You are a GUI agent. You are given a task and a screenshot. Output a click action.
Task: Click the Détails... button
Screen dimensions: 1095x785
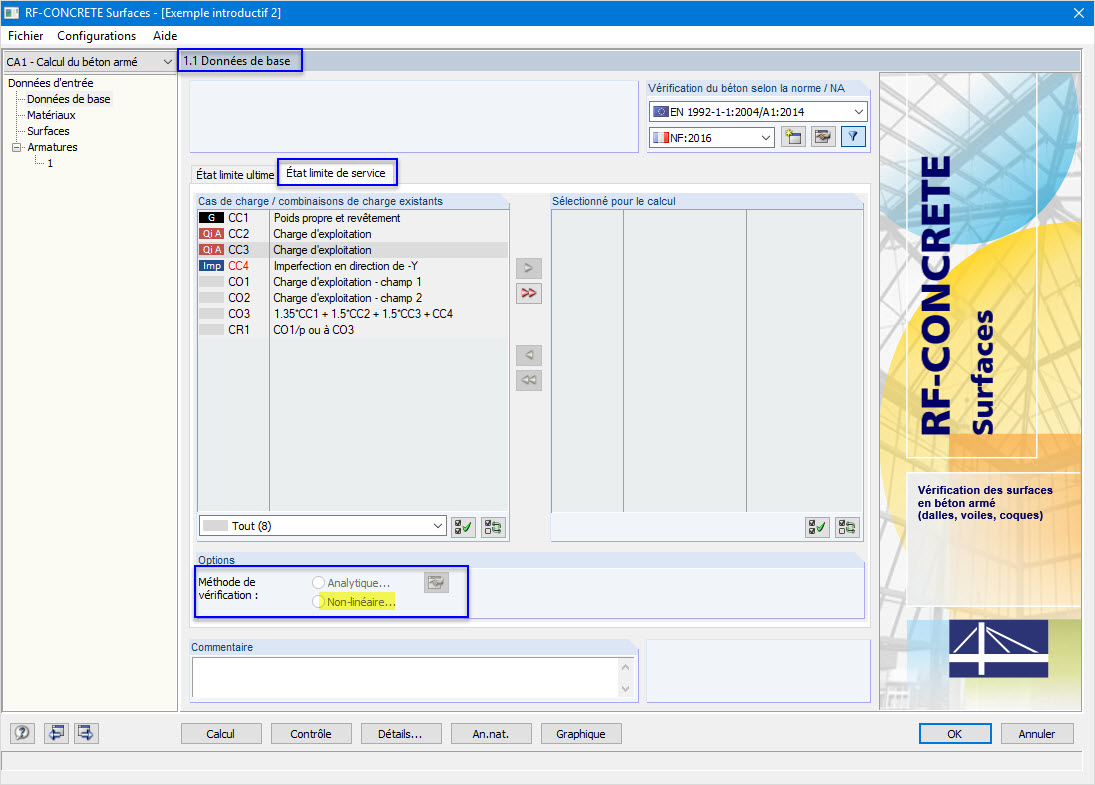401,734
